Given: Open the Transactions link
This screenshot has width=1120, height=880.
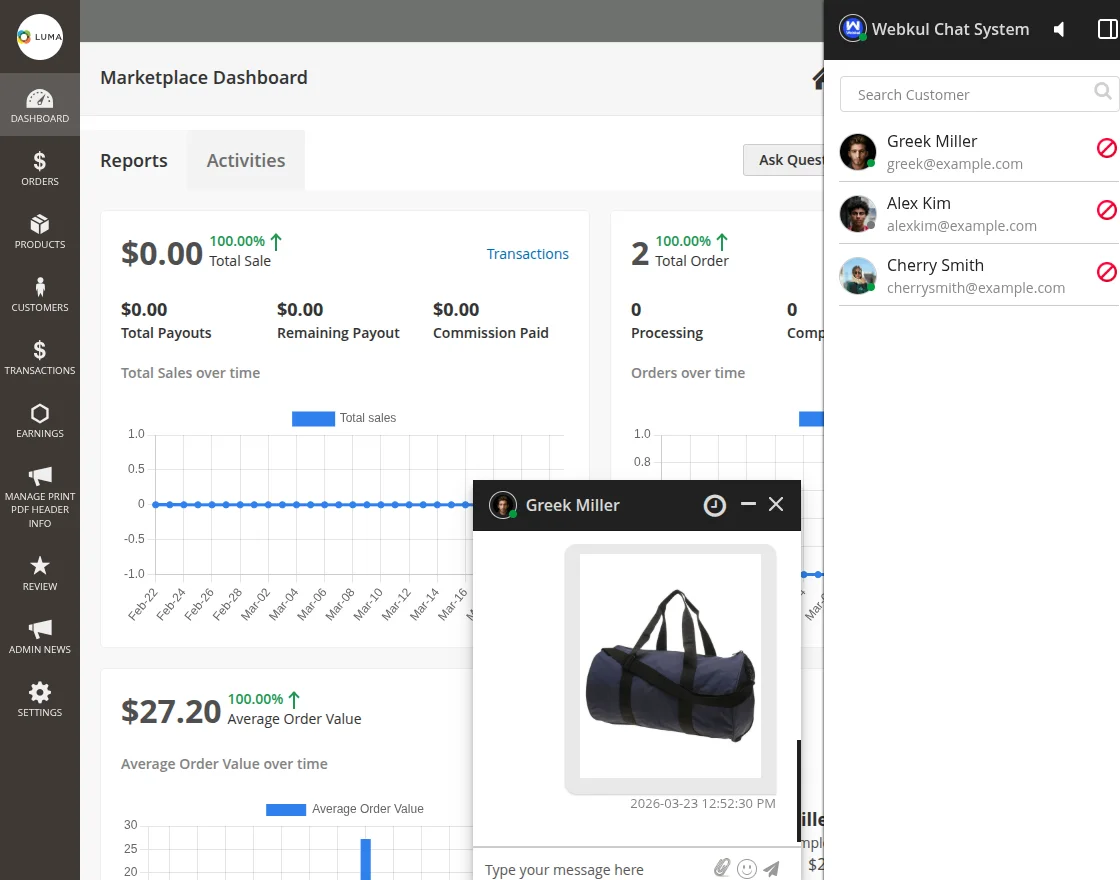Looking at the screenshot, I should [x=528, y=254].
